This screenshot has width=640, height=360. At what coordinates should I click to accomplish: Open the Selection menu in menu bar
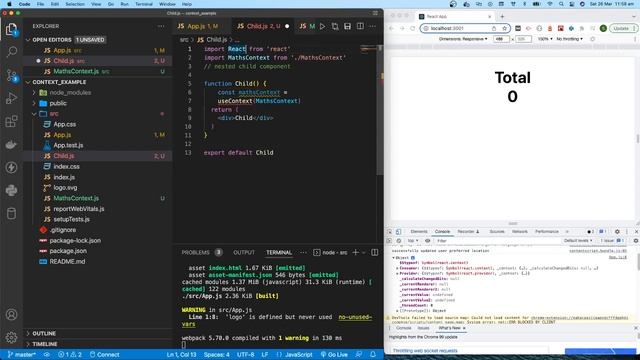(x=75, y=4)
